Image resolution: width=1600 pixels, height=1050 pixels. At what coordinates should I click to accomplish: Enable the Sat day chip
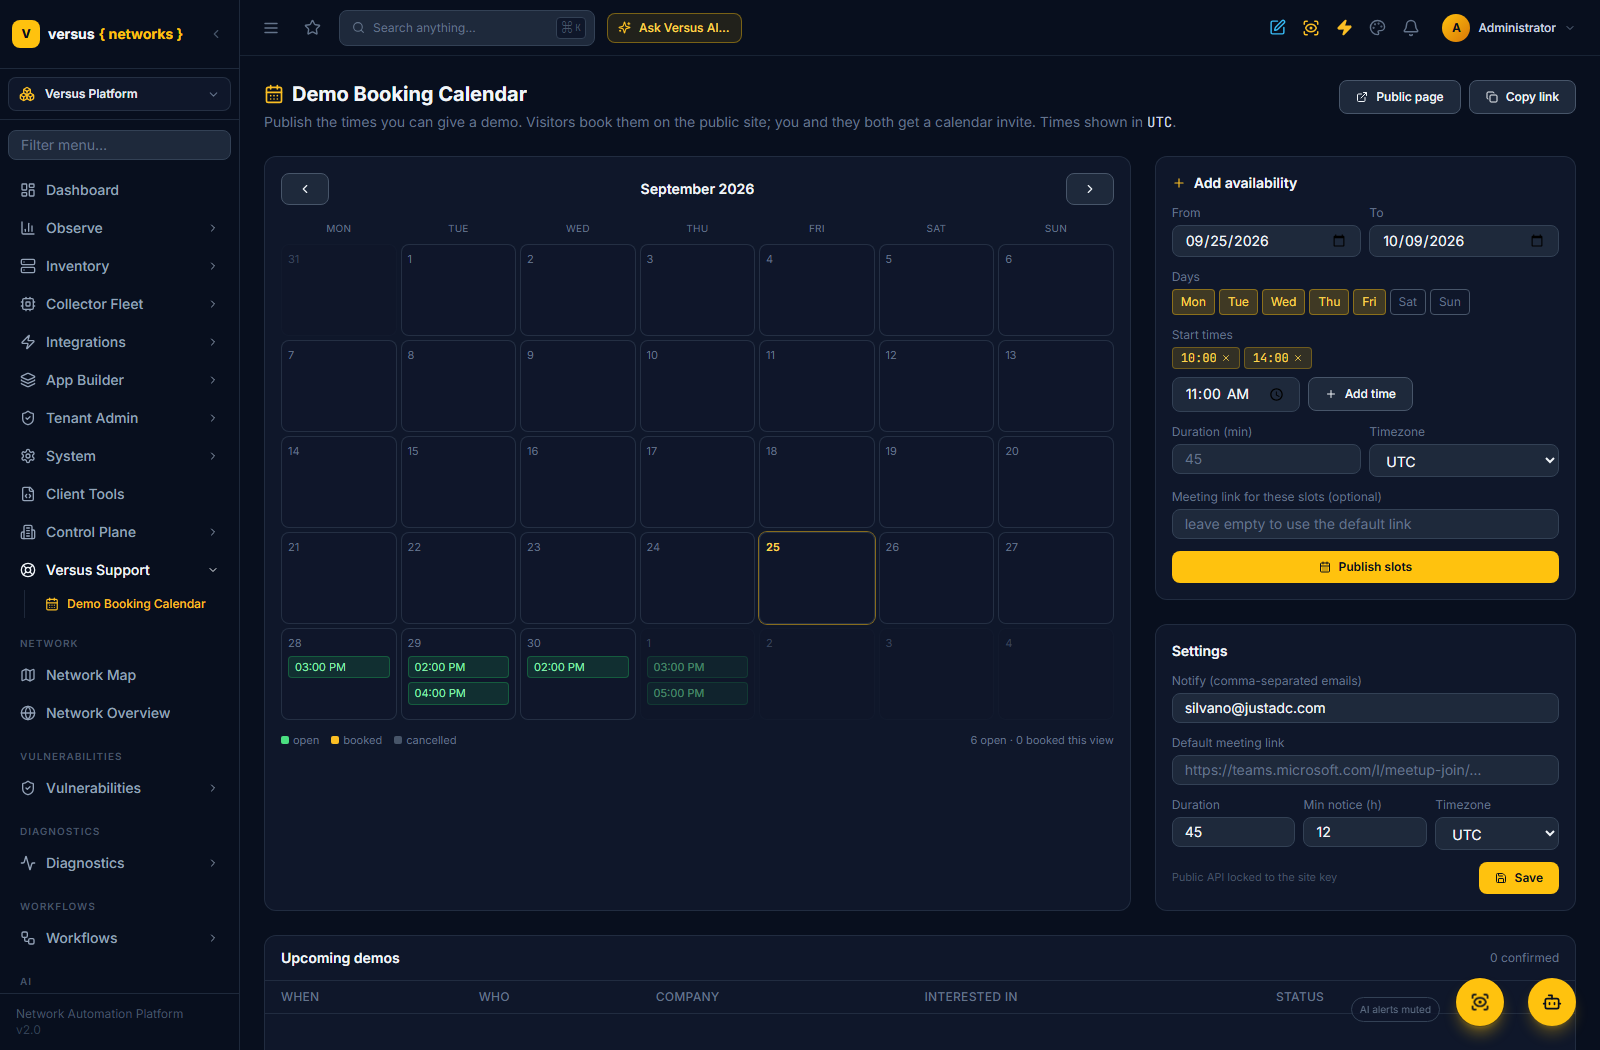pos(1408,302)
